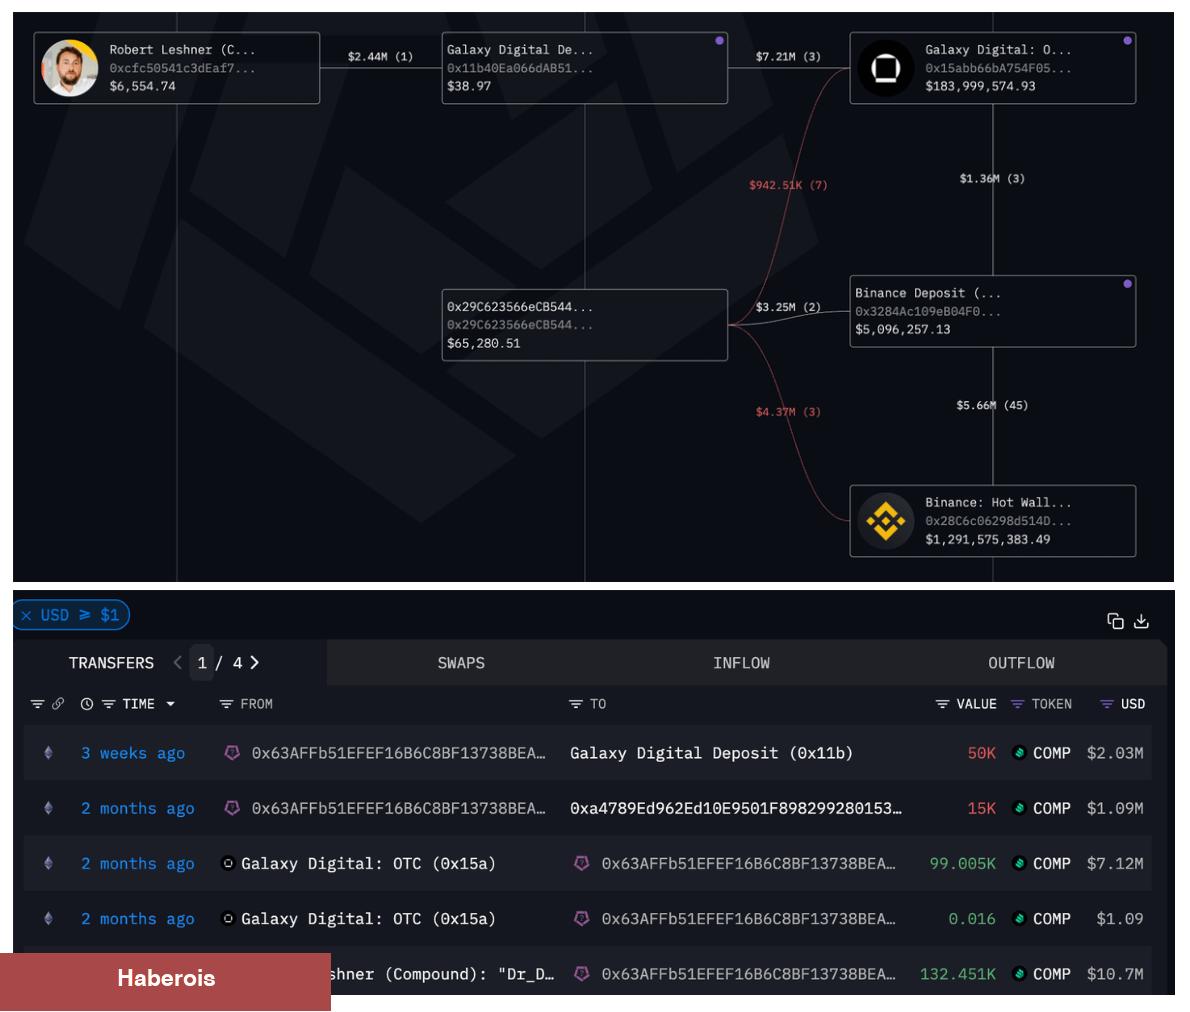This screenshot has width=1190, height=1012.
Task: Open the VALUE column filter
Action: click(x=942, y=704)
